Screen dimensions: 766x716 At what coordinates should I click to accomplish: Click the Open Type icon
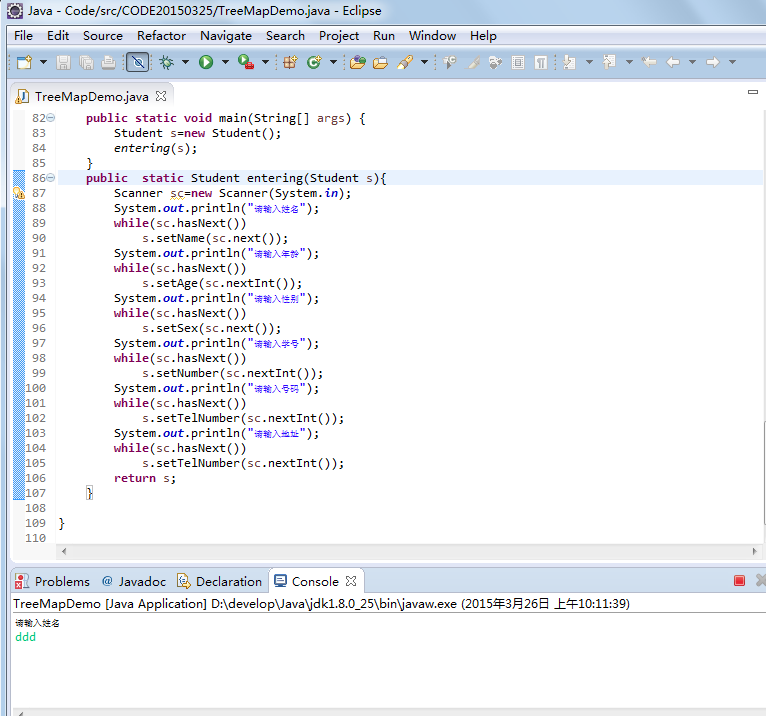pyautogui.click(x=358, y=63)
